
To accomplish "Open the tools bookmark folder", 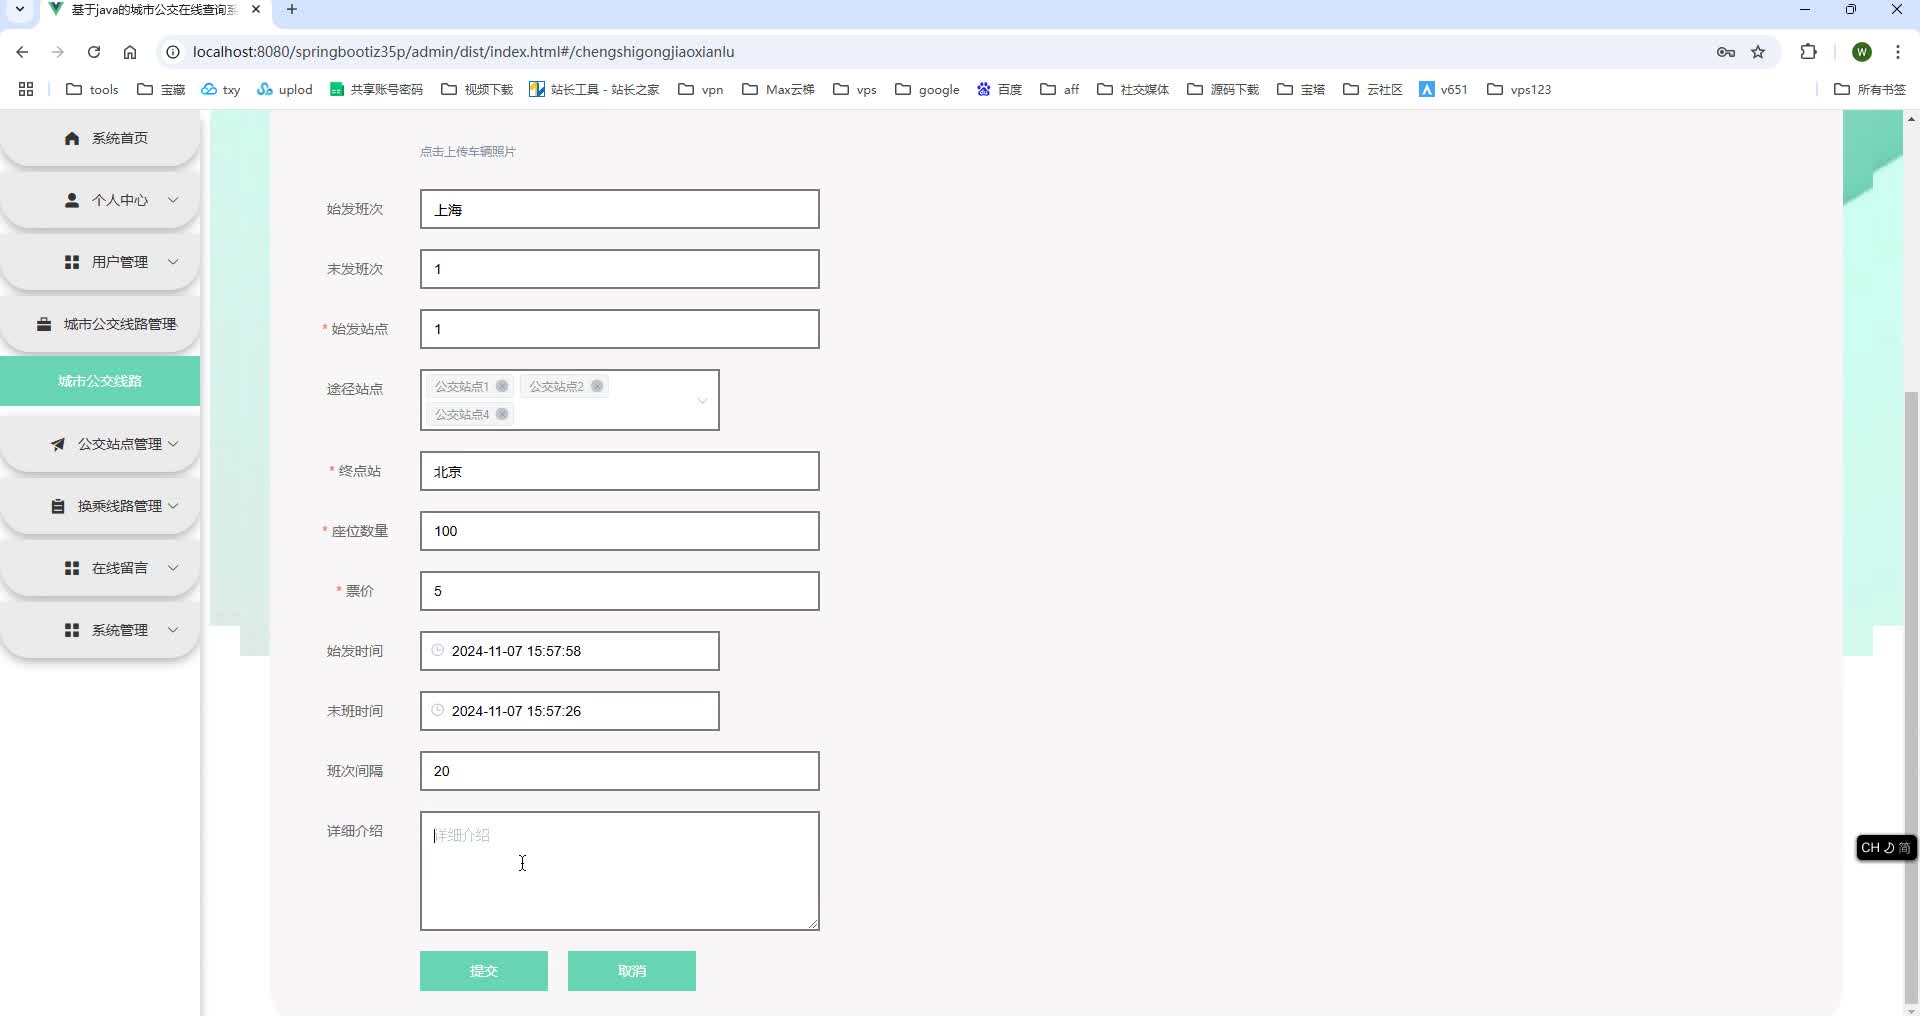I will point(92,89).
